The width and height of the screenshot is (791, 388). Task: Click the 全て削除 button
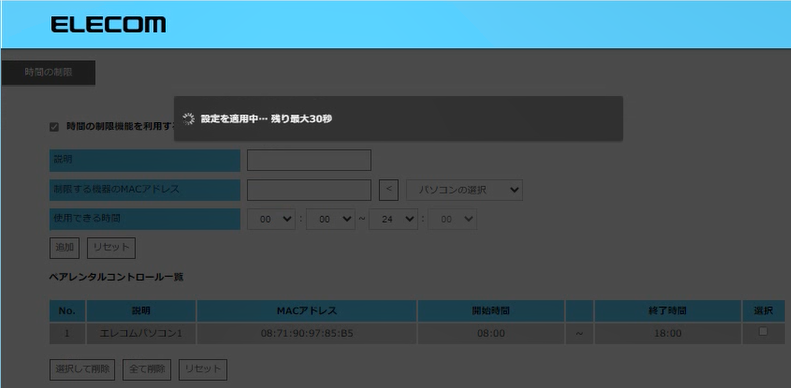coord(147,369)
